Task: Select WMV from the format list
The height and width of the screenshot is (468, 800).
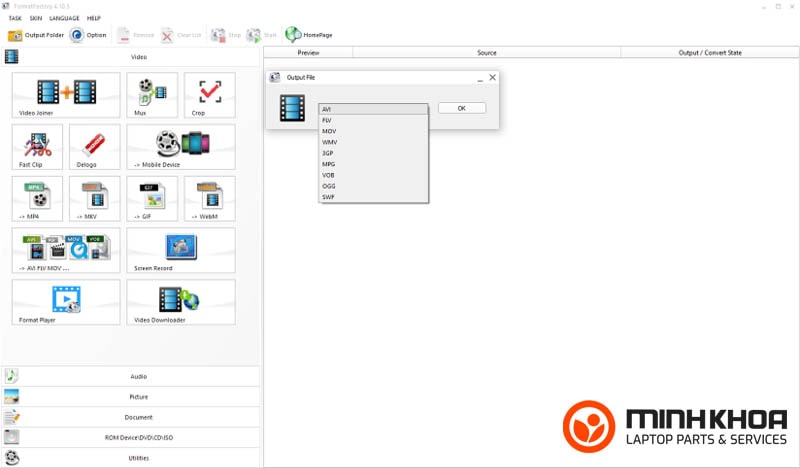Action: pyautogui.click(x=373, y=142)
